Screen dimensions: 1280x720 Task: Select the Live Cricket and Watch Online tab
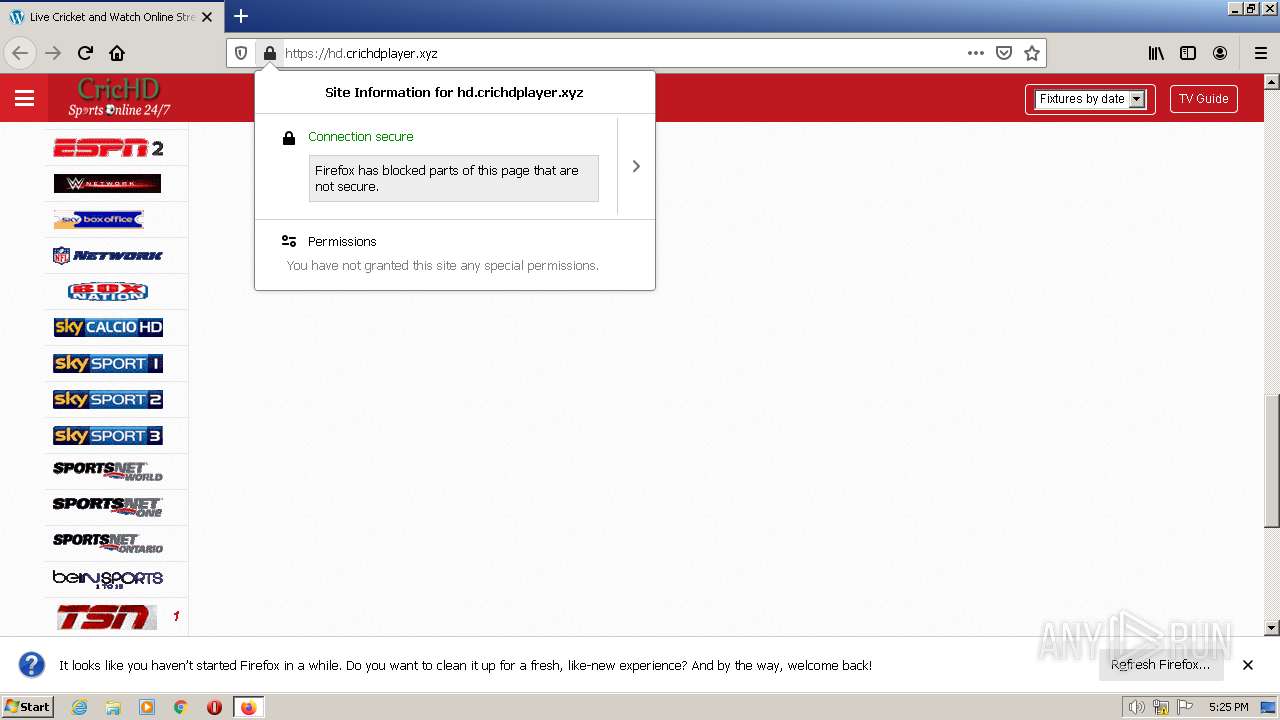pos(111,17)
